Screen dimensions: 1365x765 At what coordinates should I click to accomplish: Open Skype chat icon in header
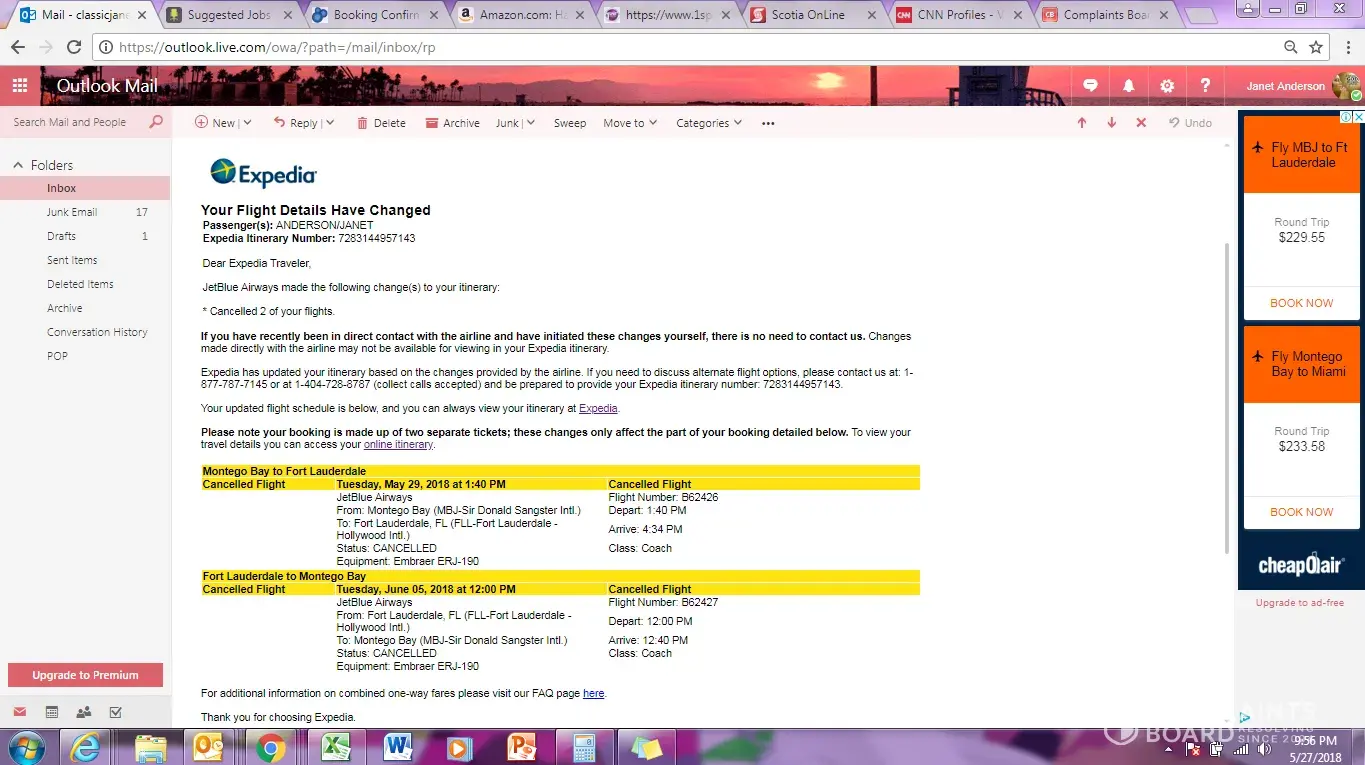pyautogui.click(x=1090, y=86)
